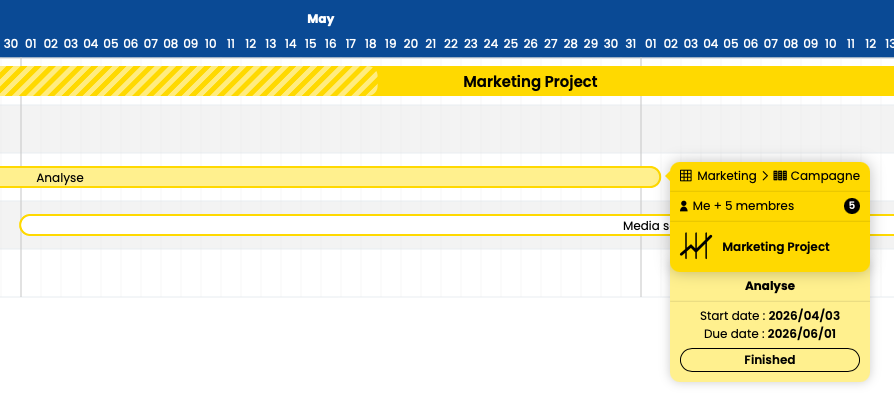Select the Analyse task bar

click(x=330, y=177)
